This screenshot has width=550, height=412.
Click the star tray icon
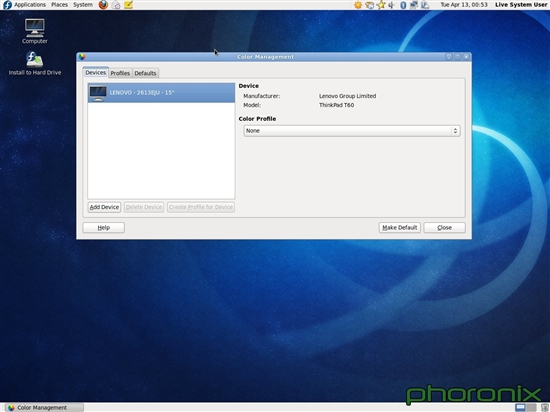[381, 5]
